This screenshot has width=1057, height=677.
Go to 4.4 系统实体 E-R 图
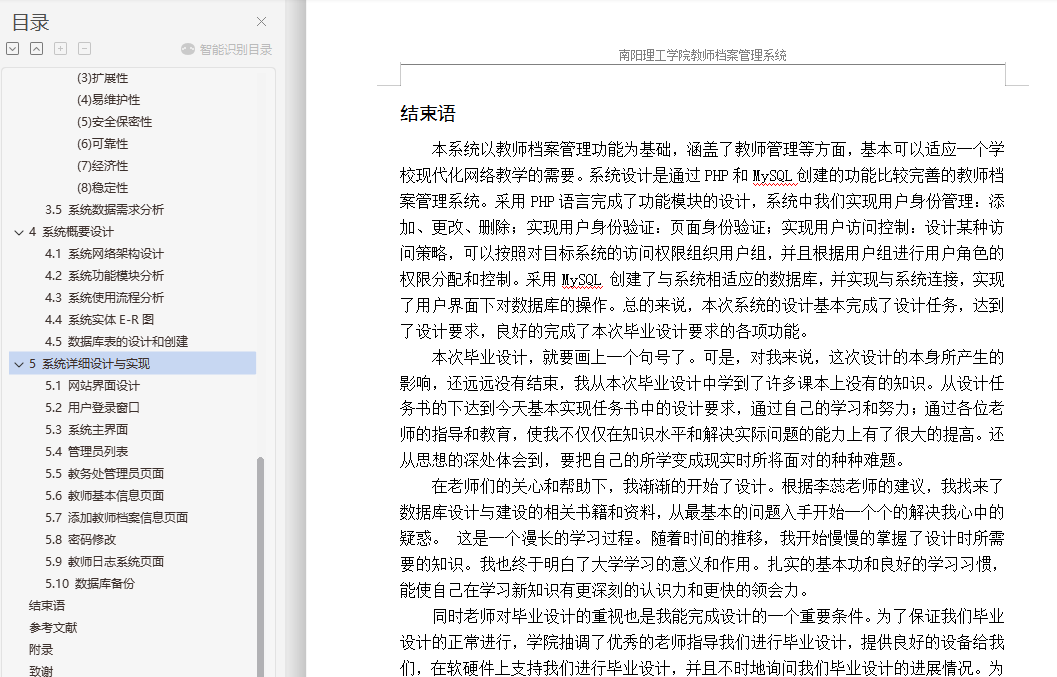[x=100, y=320]
